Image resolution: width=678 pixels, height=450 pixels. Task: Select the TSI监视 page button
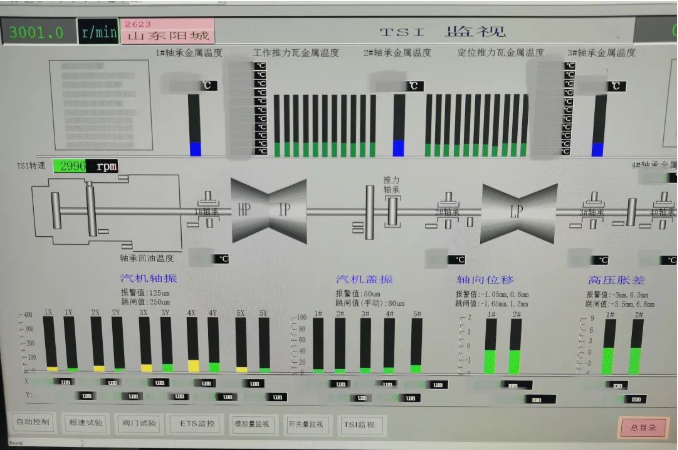(360, 425)
